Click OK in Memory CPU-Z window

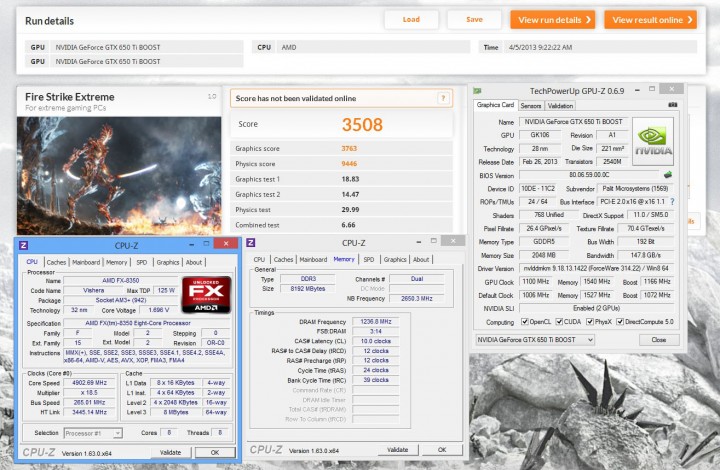point(442,450)
